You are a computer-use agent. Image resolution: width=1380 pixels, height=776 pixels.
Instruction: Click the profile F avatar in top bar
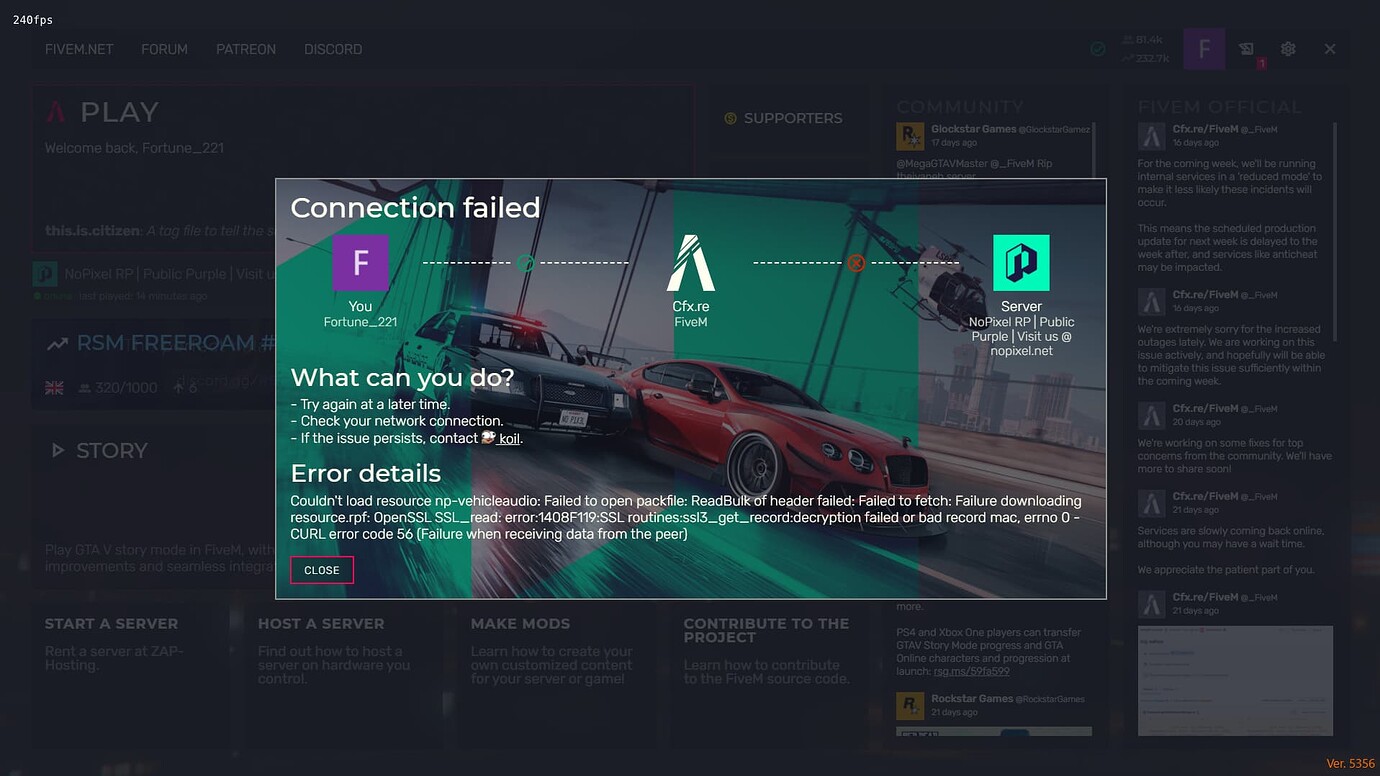click(x=1204, y=49)
